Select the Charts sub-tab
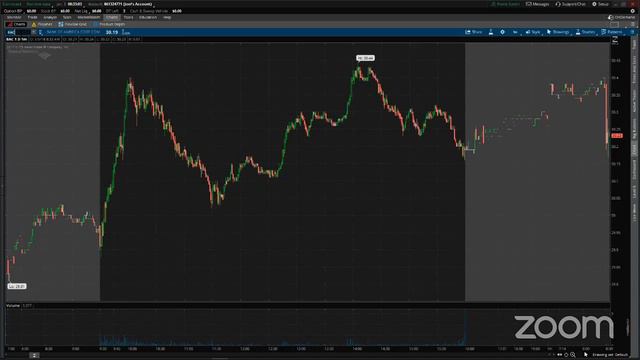 (16, 24)
